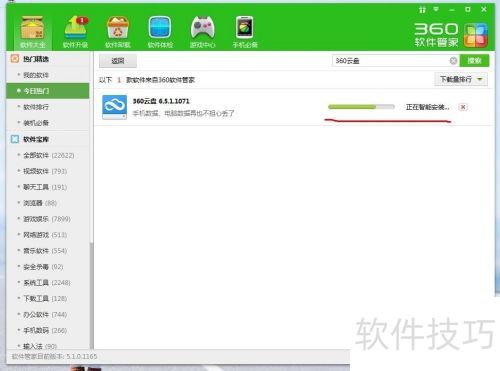Open 软件升级 upgrade icon with badge
500x371 pixels.
(75, 32)
